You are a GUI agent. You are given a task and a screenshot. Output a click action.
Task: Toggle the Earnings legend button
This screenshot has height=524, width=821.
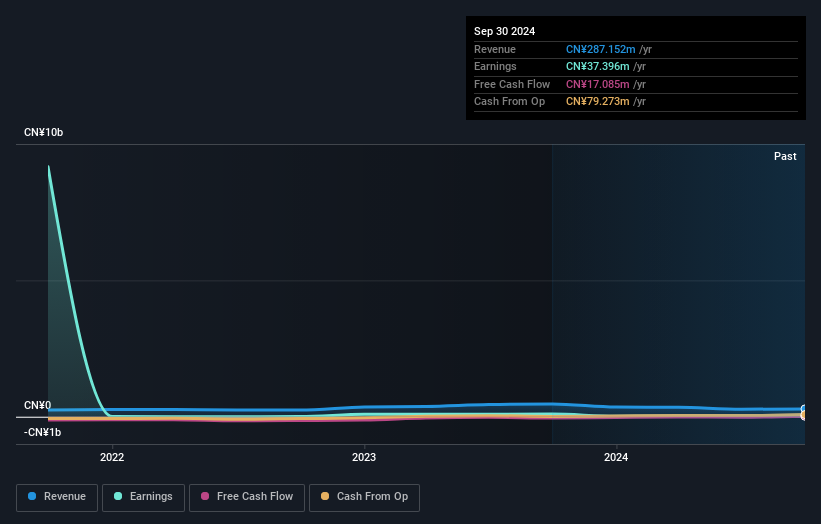143,497
